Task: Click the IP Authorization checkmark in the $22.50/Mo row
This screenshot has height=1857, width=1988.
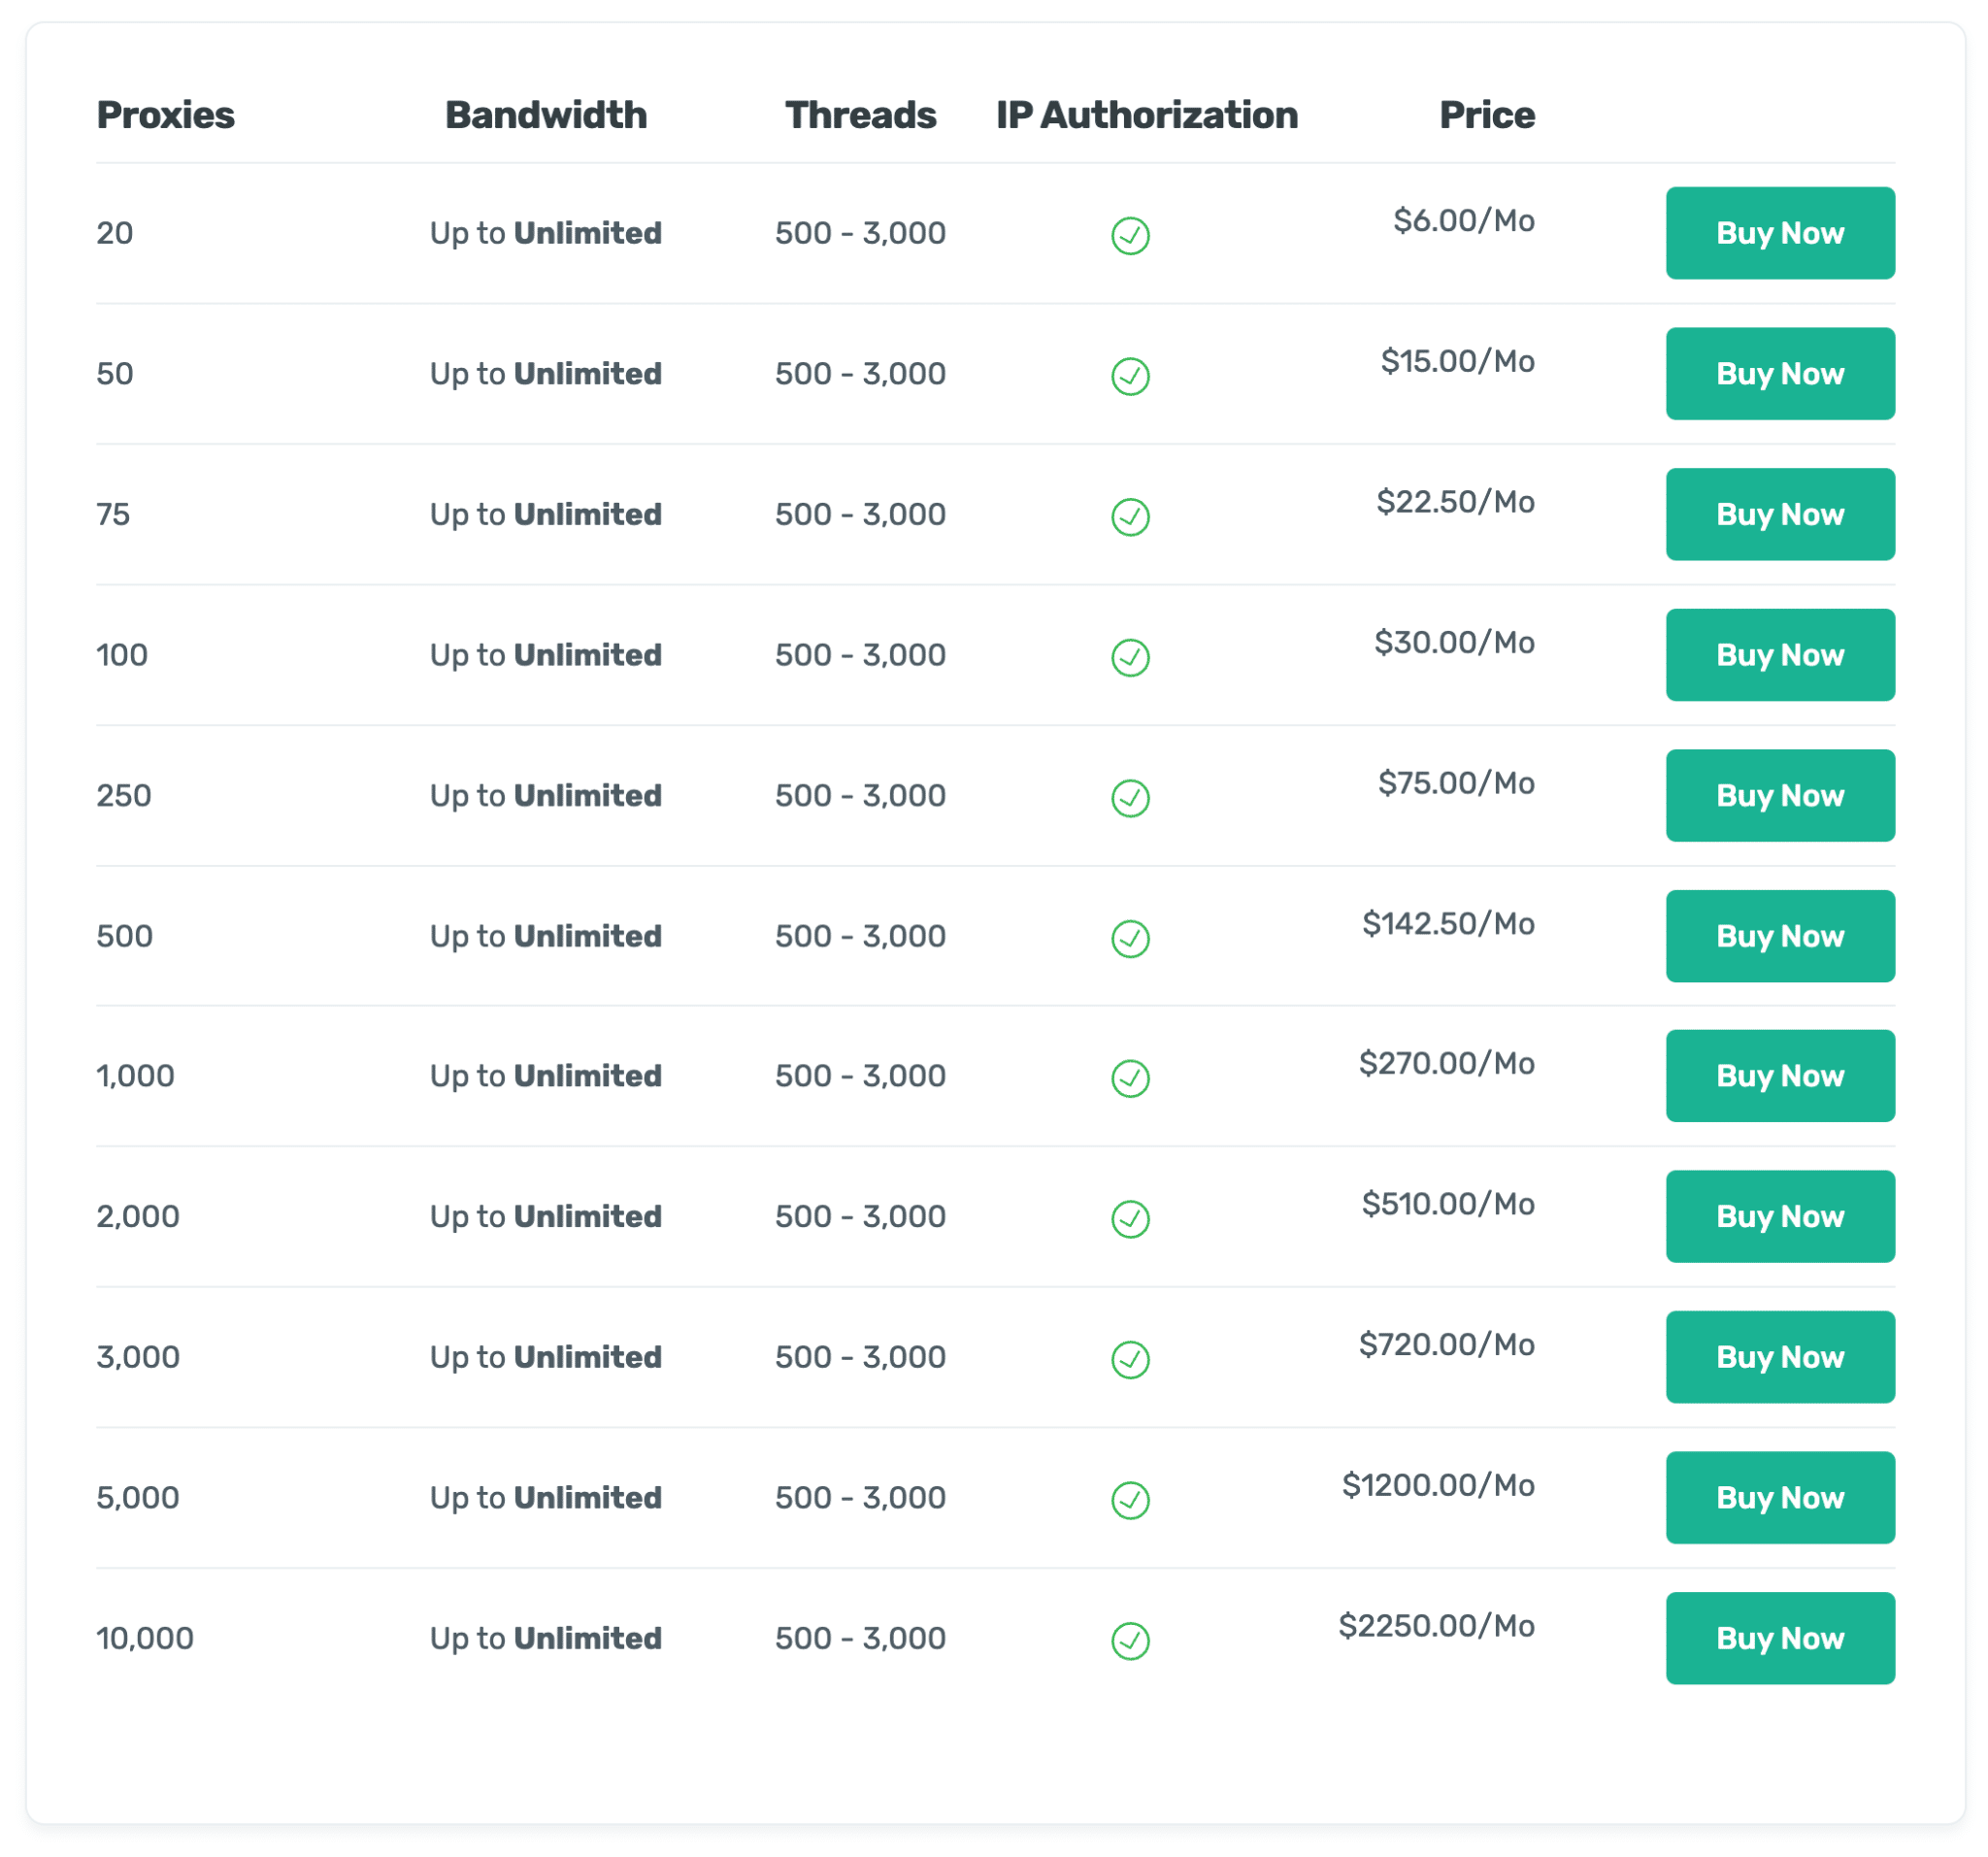Action: pos(1130,517)
